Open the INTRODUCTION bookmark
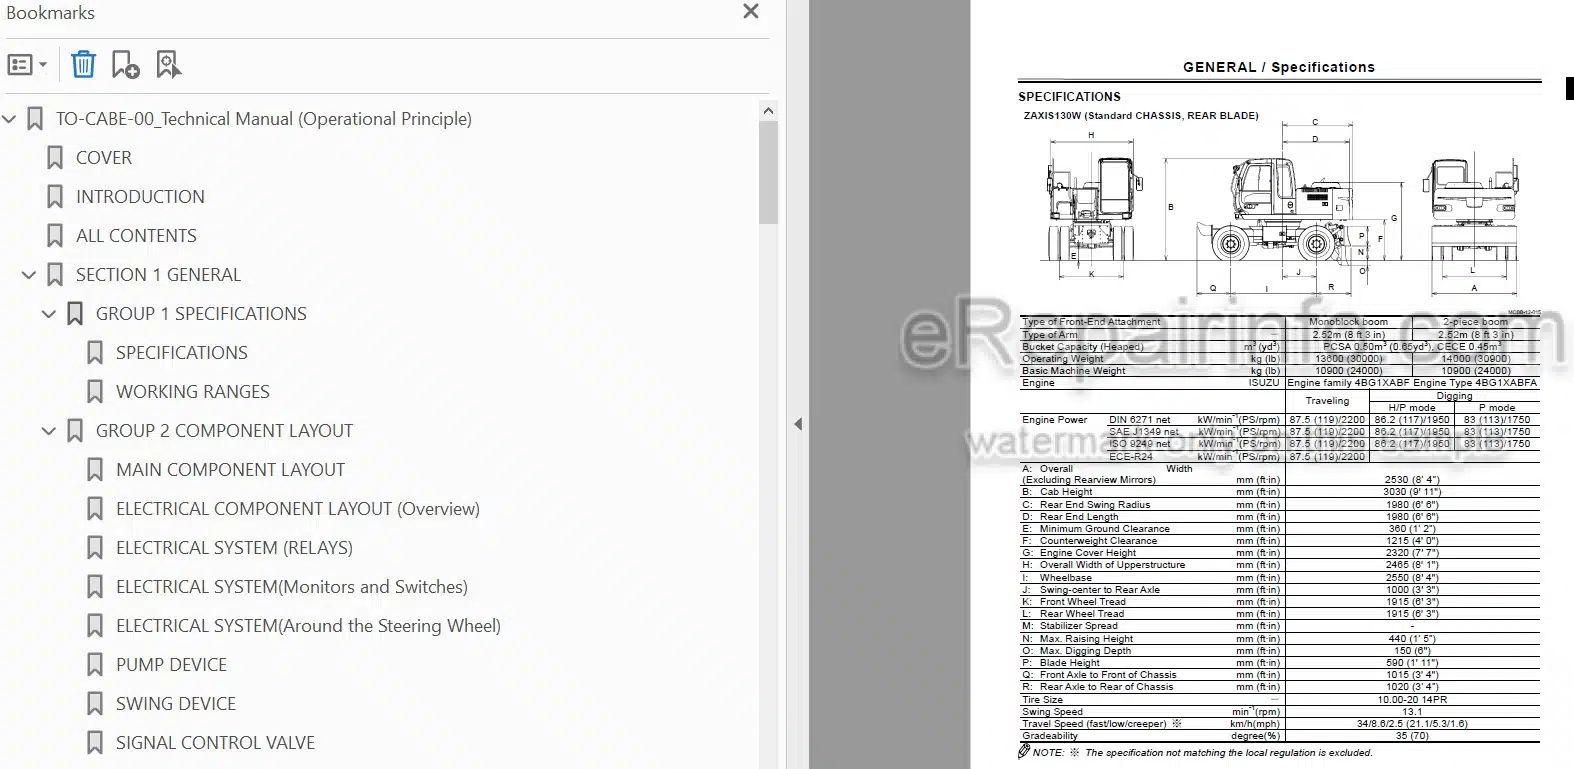Screen dimensions: 1574x769 140,197
